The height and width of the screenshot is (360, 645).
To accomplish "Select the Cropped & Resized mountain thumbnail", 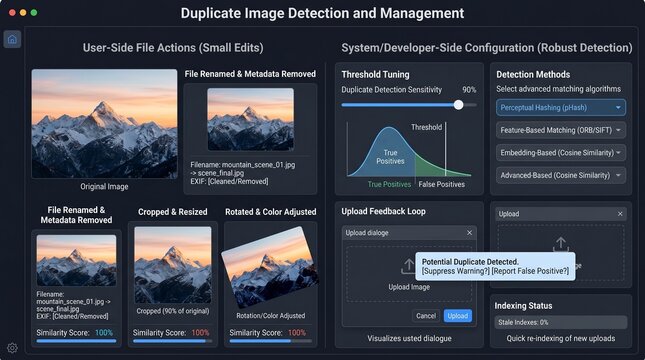I will [173, 265].
